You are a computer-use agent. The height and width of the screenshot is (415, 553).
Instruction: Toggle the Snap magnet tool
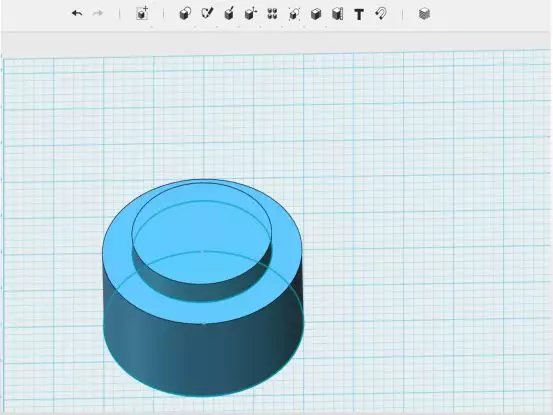381,14
